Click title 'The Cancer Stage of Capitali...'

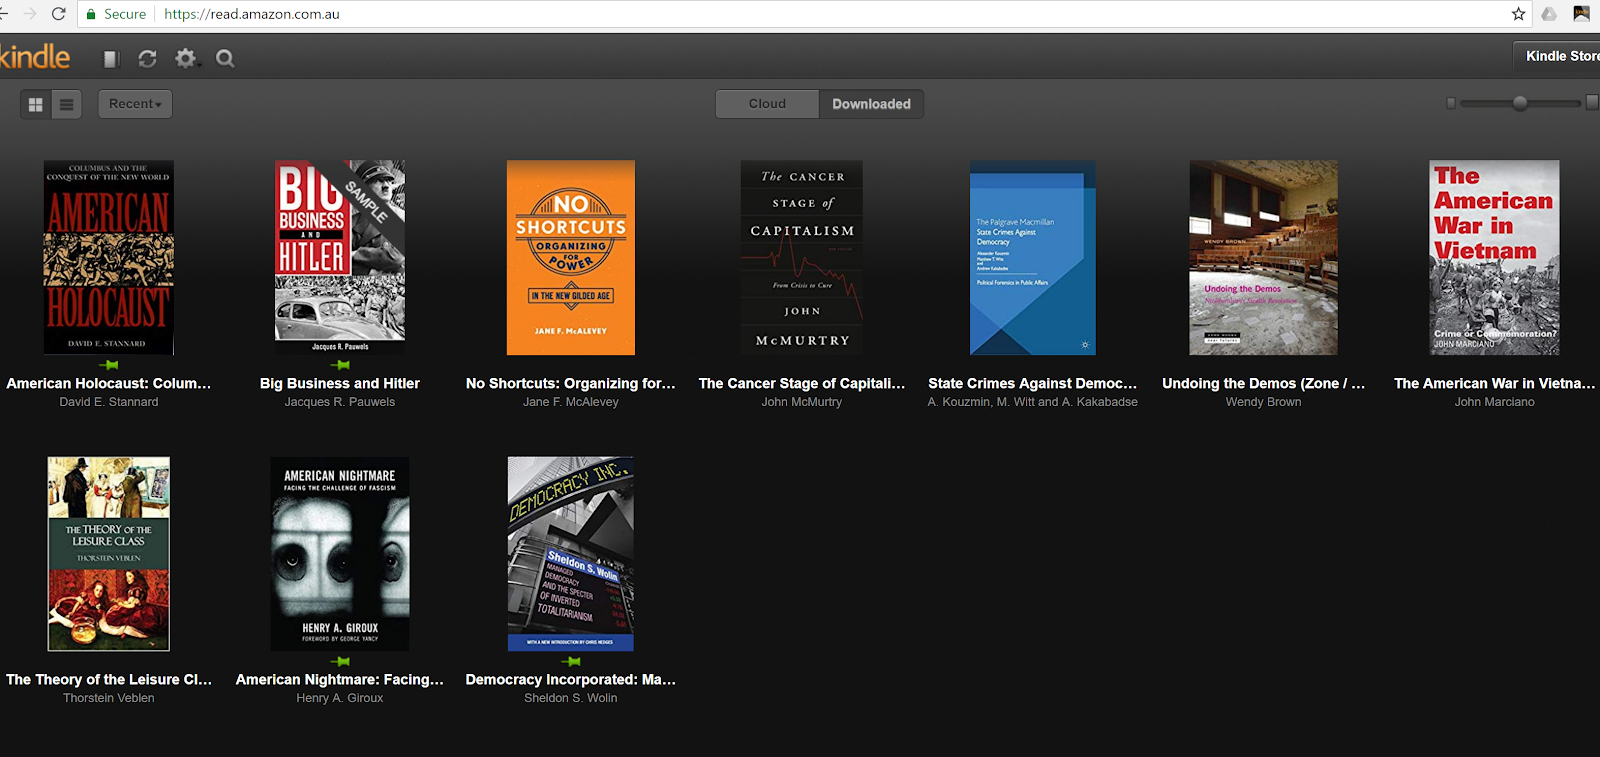pyautogui.click(x=802, y=383)
